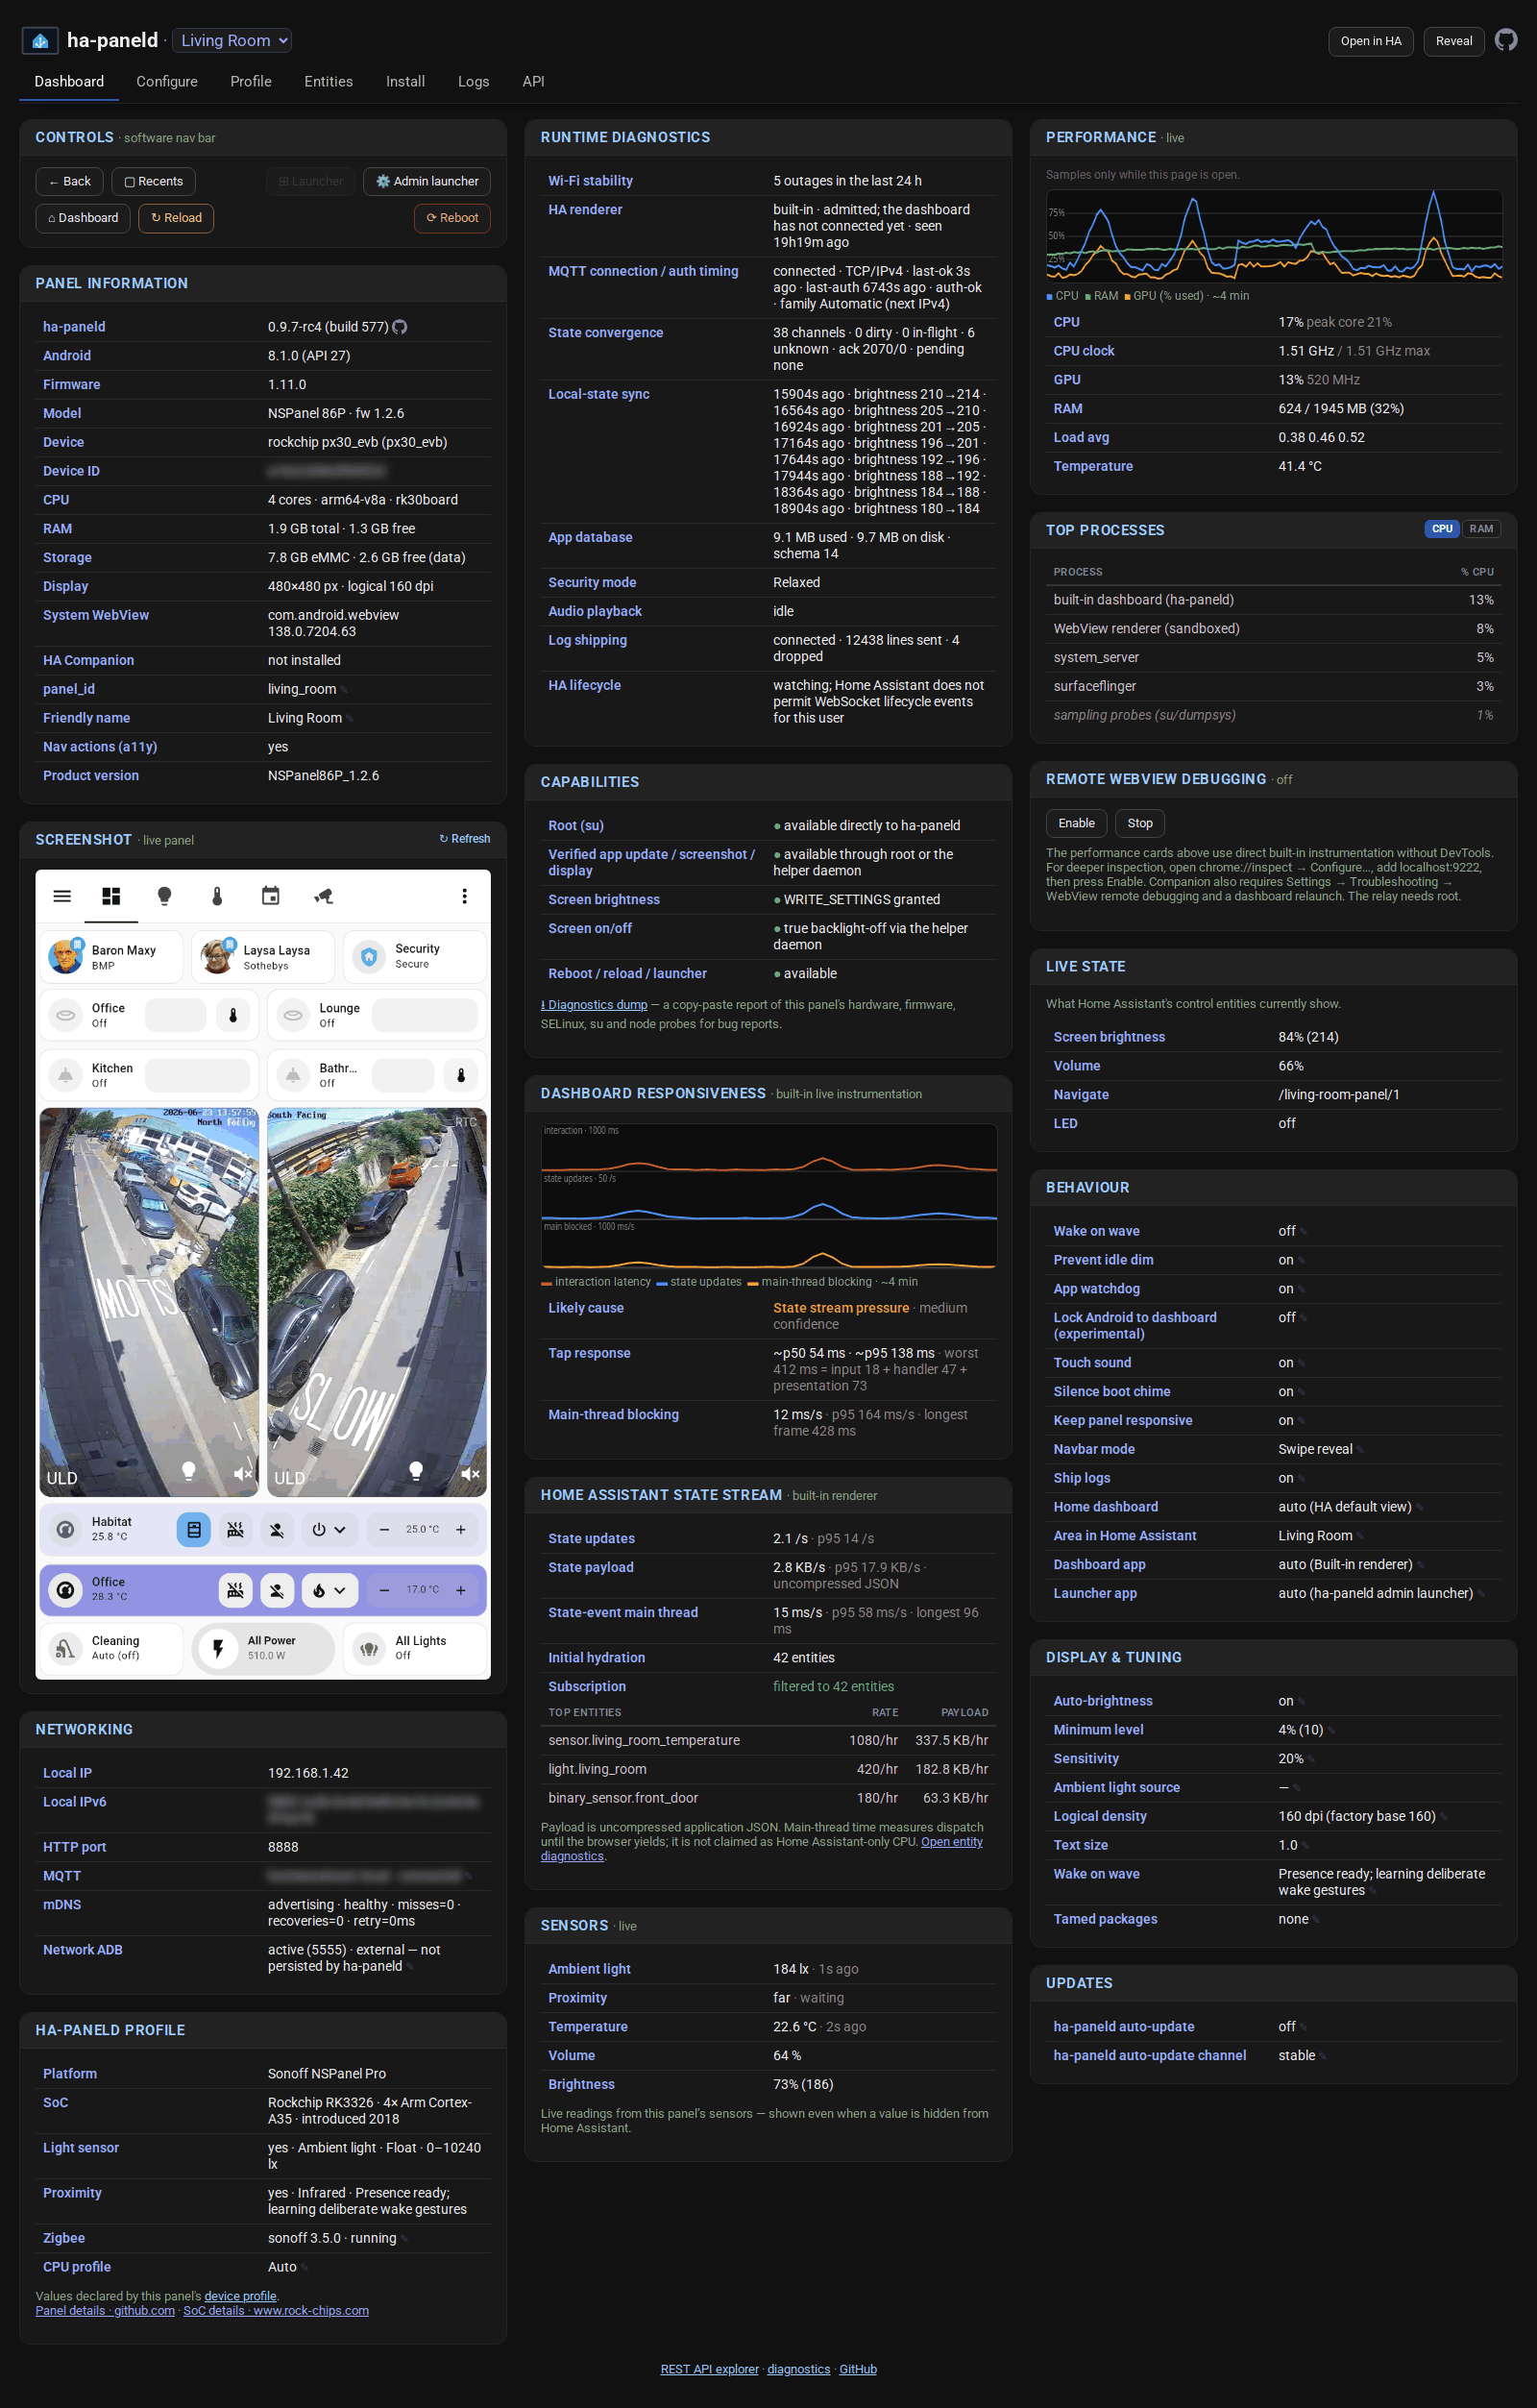Screen dimensions: 1537x2408
Task: Open the API tab
Action: (x=533, y=82)
